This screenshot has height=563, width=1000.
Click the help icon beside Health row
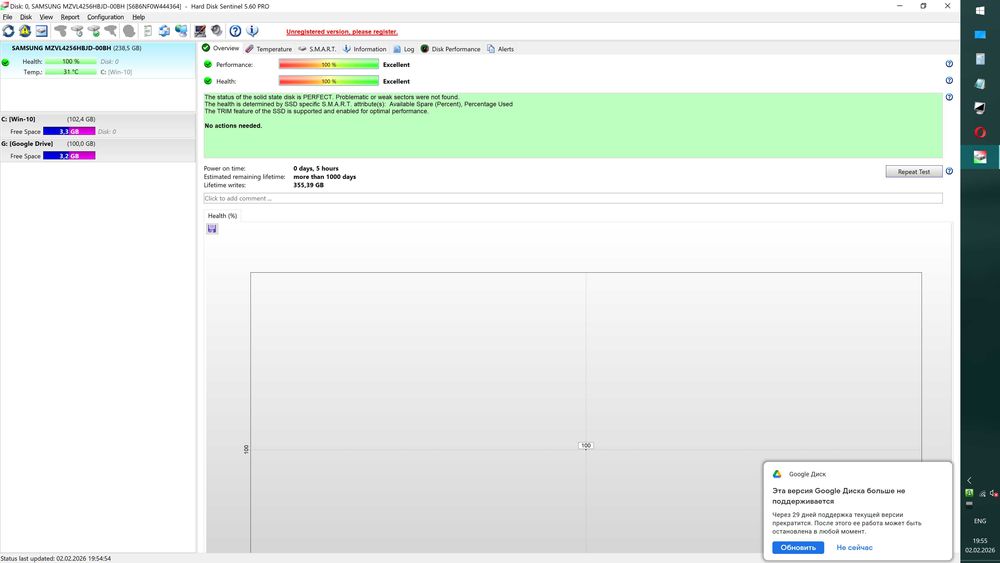[949, 80]
